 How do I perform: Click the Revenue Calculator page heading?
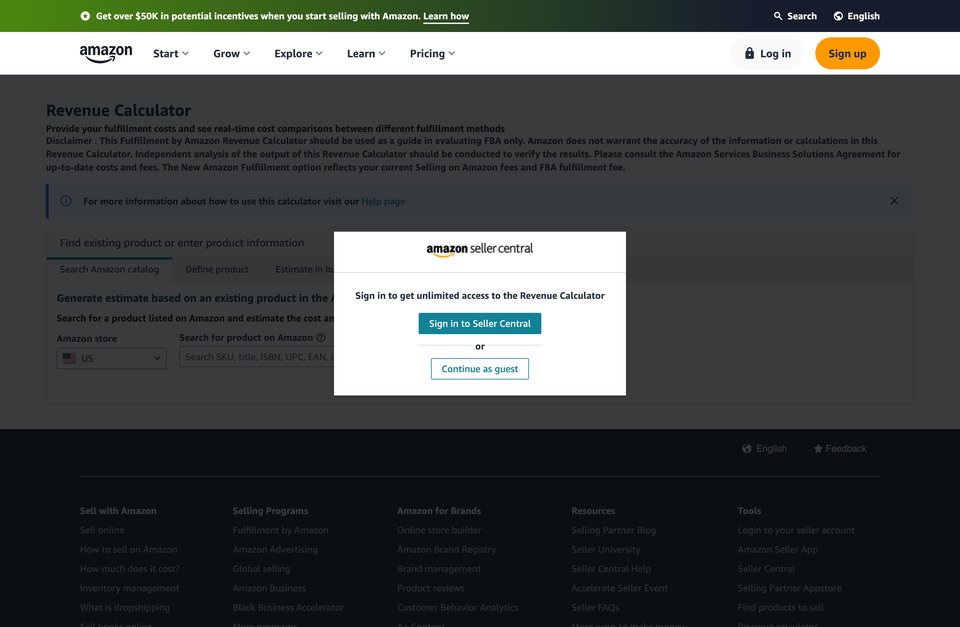pyautogui.click(x=119, y=111)
